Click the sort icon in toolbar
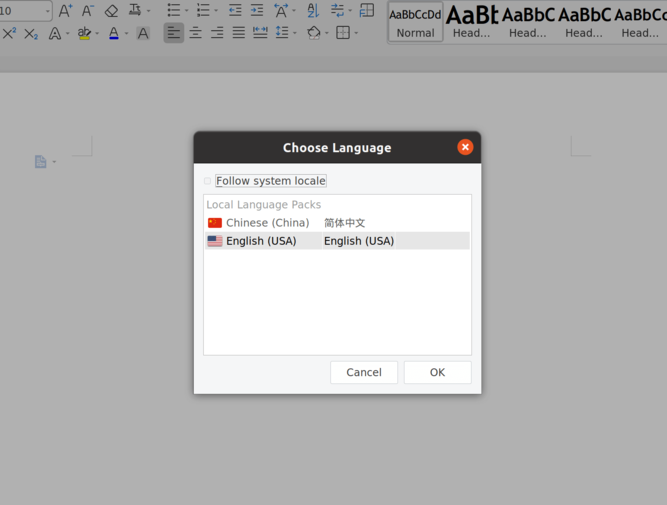The height and width of the screenshot is (505, 667). click(x=313, y=11)
